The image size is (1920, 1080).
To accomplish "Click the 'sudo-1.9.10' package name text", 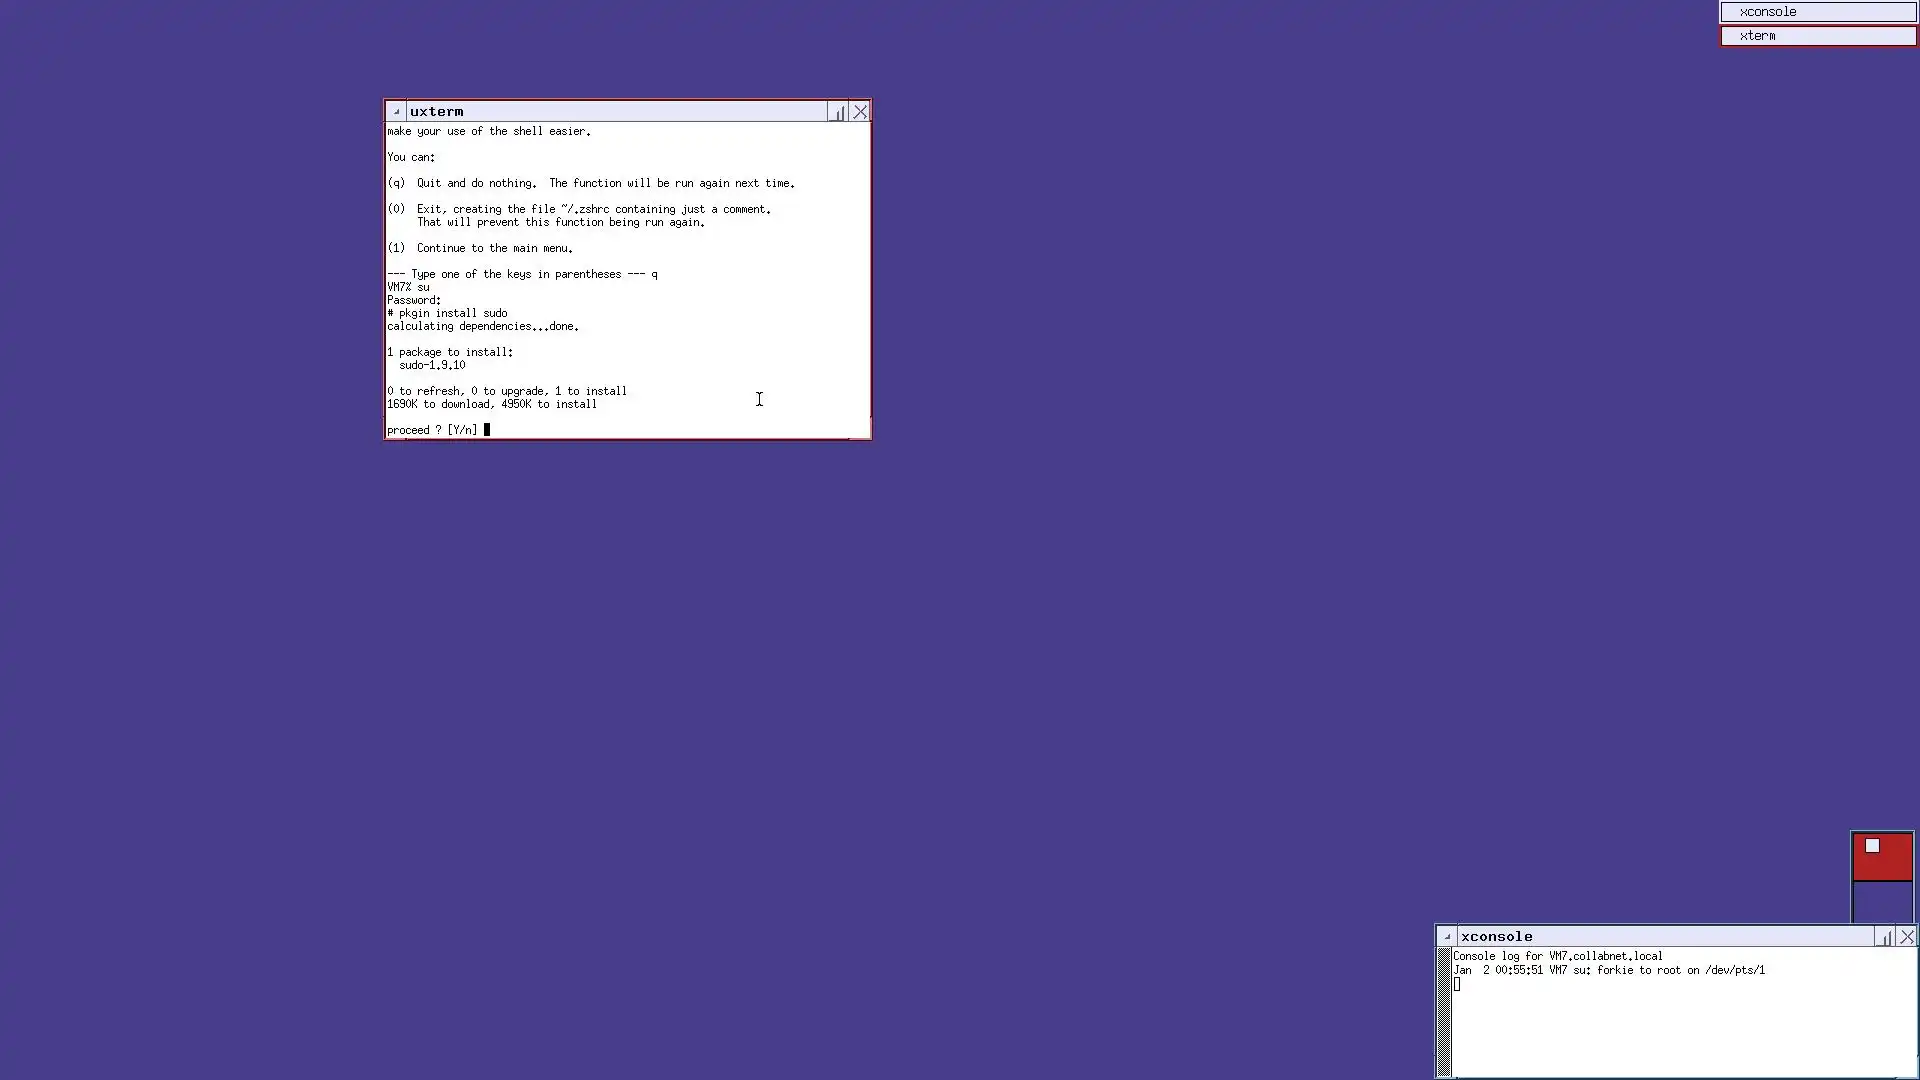I will coord(432,365).
